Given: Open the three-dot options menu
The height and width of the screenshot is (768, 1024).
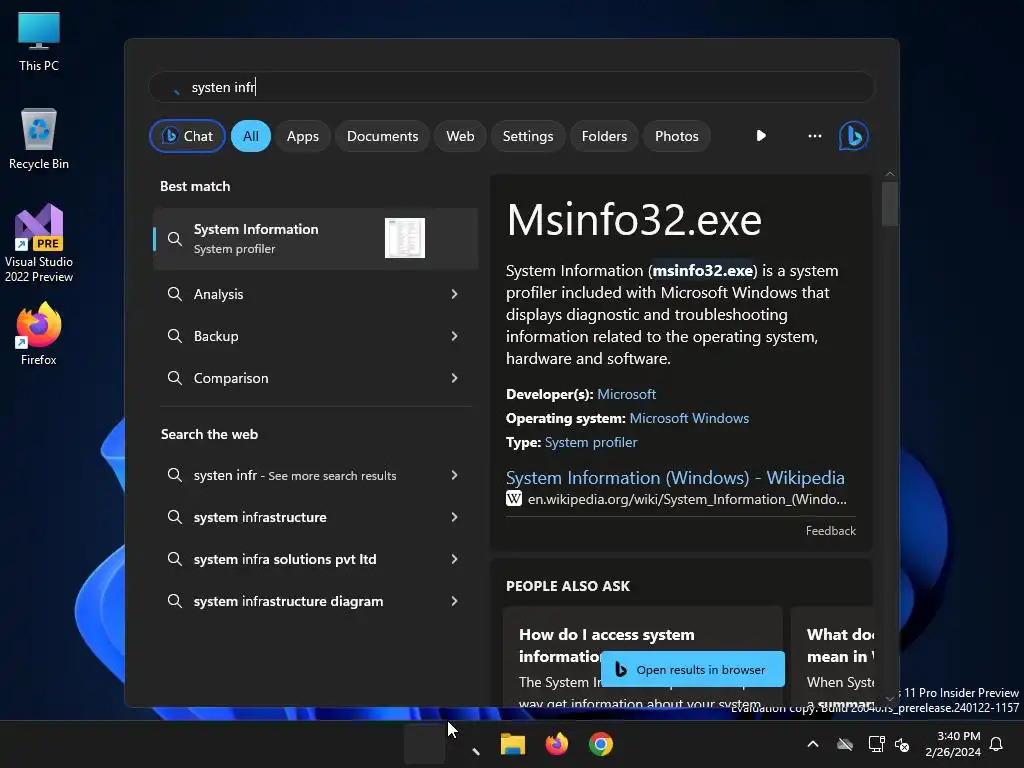Looking at the screenshot, I should (814, 136).
